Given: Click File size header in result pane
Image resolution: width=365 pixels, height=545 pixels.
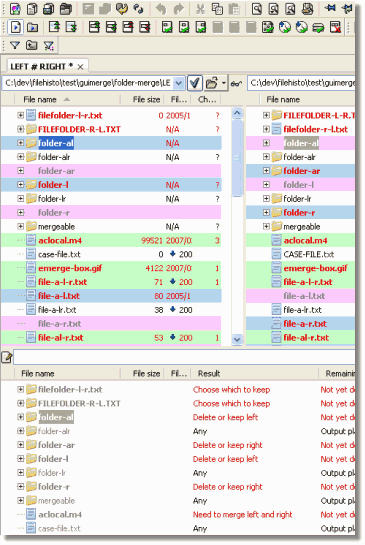Looking at the screenshot, I should (x=146, y=374).
